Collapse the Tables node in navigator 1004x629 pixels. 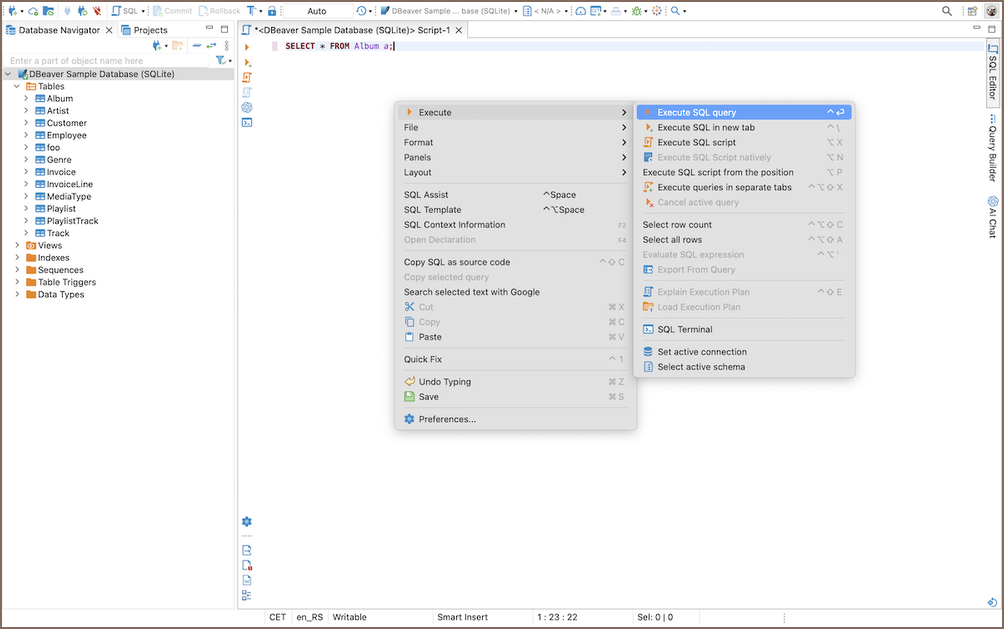[x=17, y=87]
